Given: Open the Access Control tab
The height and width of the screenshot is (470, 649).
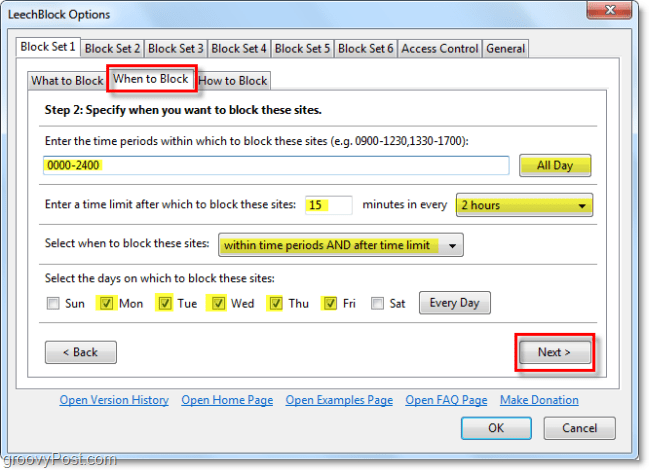Looking at the screenshot, I should [x=440, y=49].
